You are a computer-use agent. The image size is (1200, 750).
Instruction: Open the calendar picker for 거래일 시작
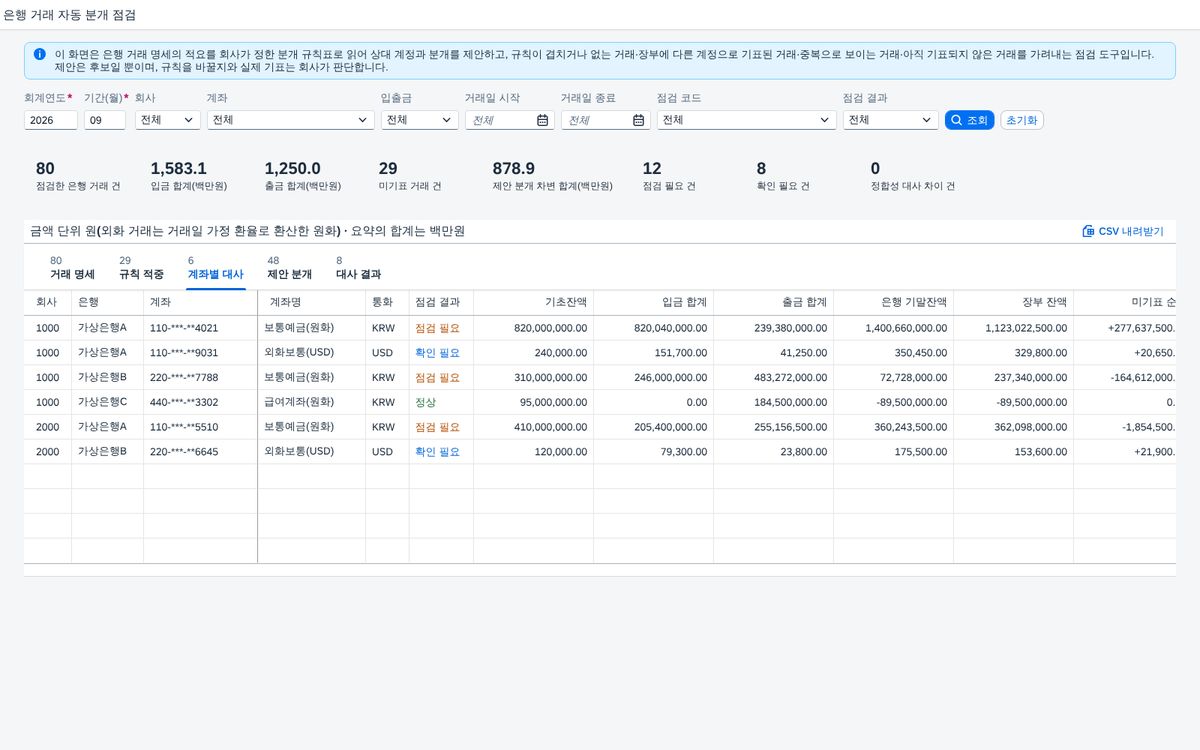click(x=543, y=120)
